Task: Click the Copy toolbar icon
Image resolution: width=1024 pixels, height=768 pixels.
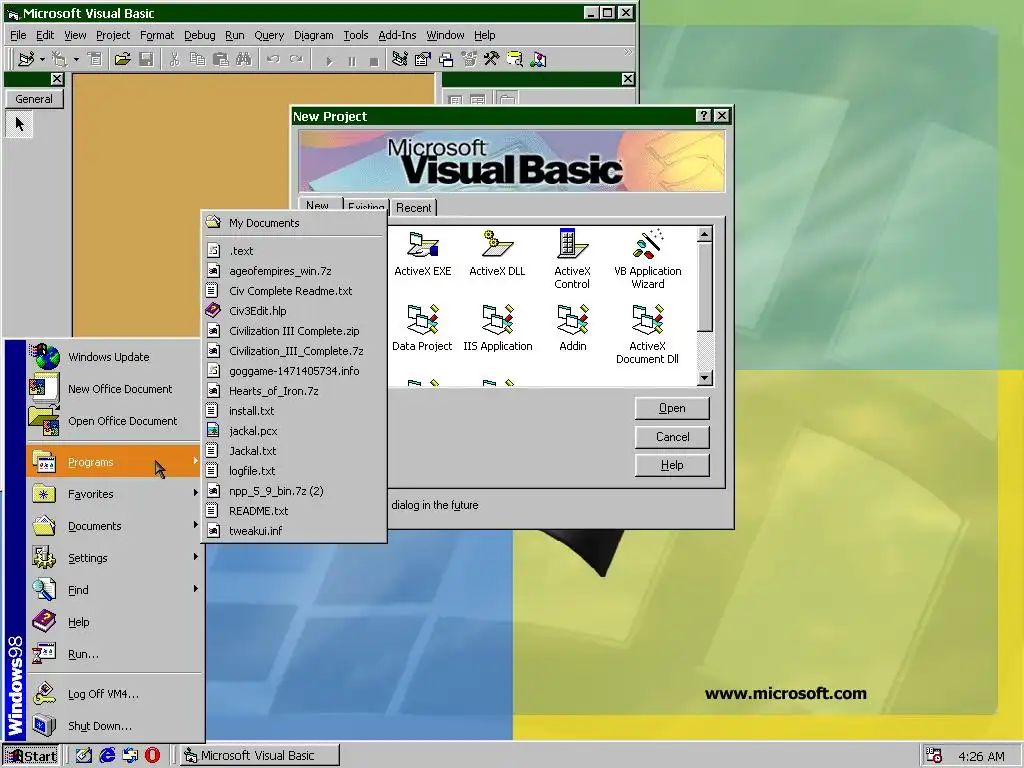Action: tap(197, 59)
